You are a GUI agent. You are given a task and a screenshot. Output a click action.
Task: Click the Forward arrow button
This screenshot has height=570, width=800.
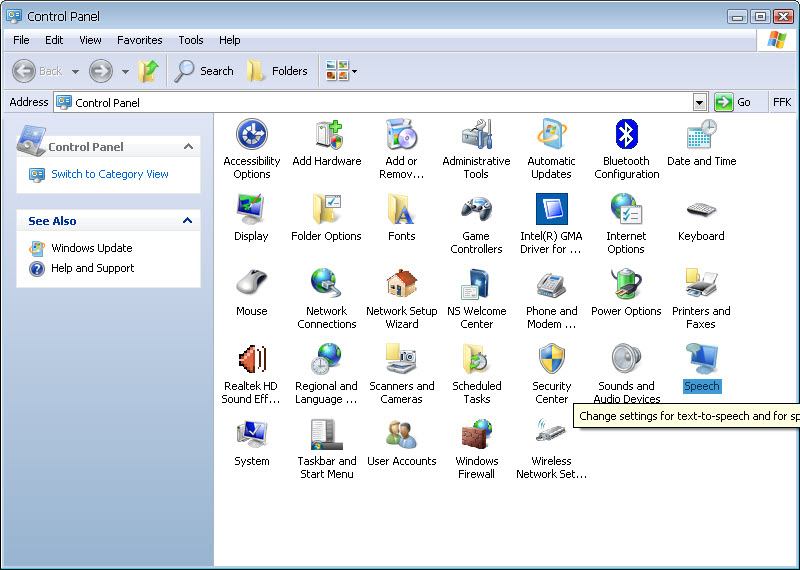point(101,71)
